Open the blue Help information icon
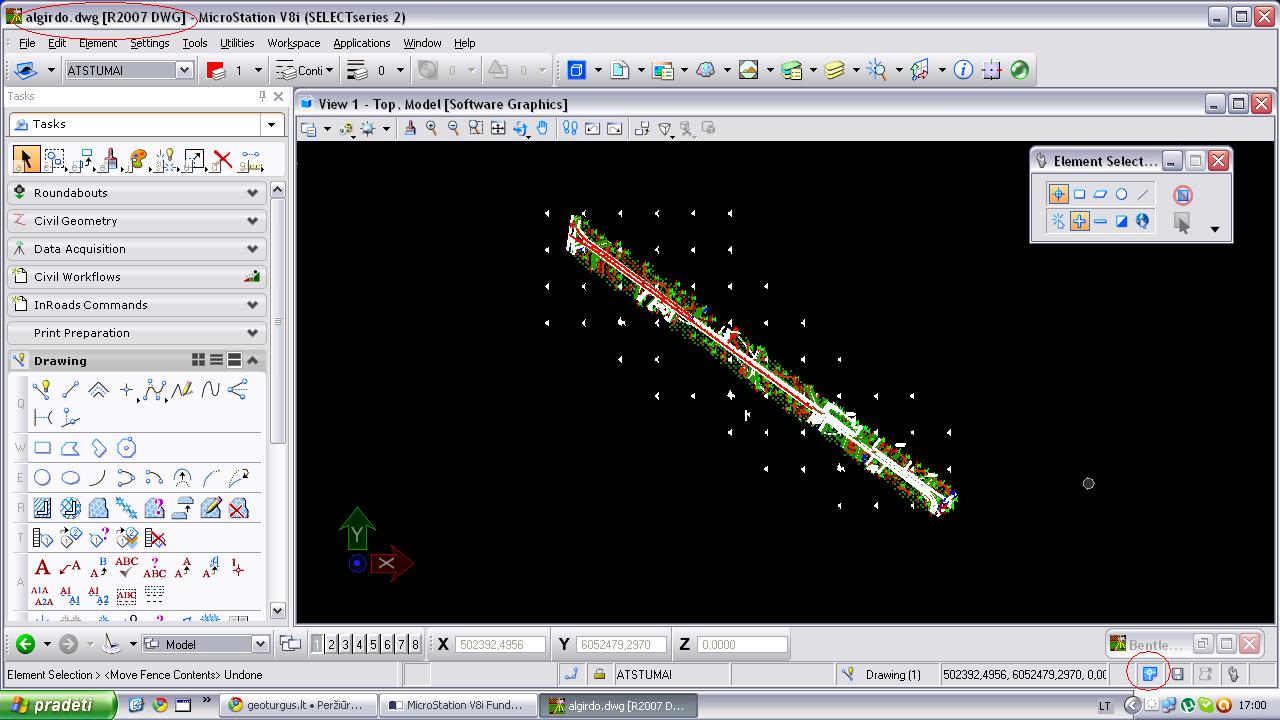The image size is (1280, 720). [x=963, y=70]
